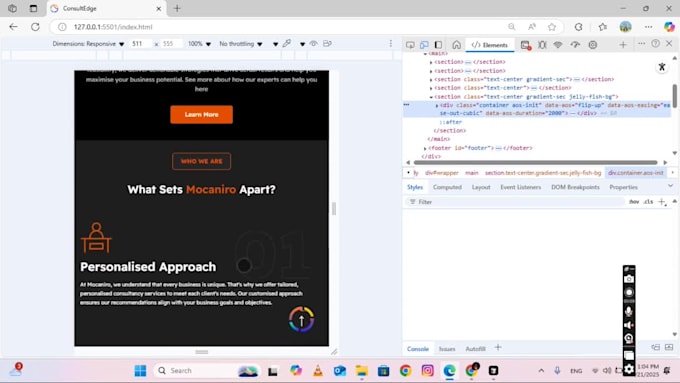Add a drawer tool with plus icon
This screenshot has width=680, height=383.
pos(498,347)
